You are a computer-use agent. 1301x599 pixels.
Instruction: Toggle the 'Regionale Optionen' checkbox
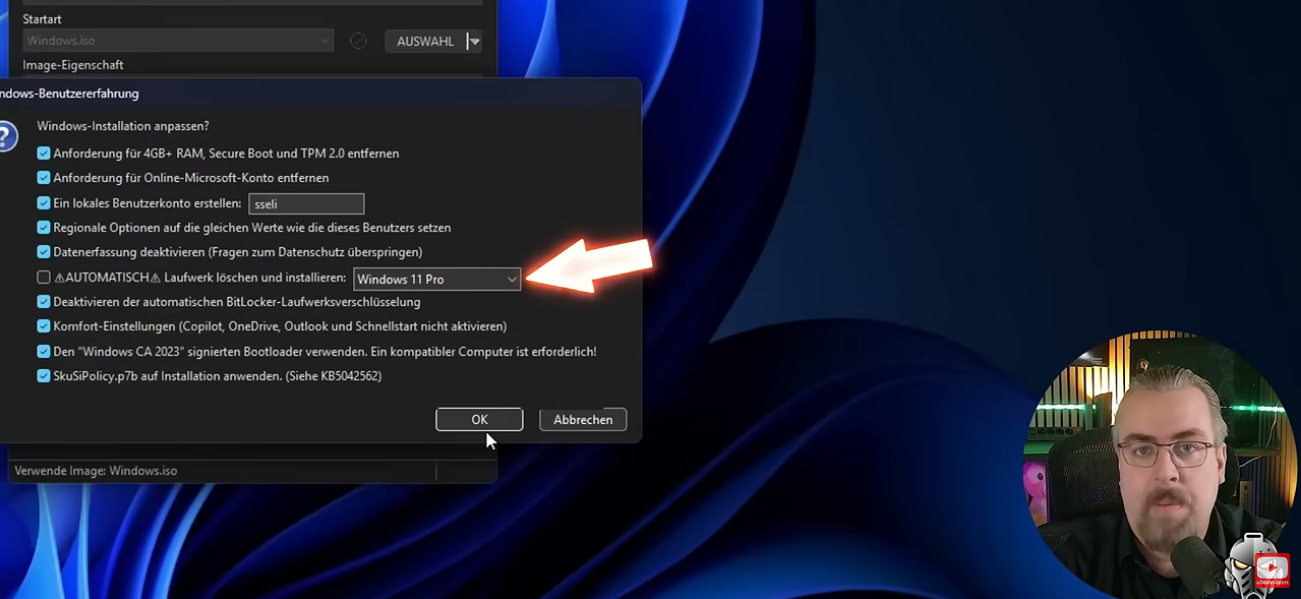pyautogui.click(x=43, y=228)
